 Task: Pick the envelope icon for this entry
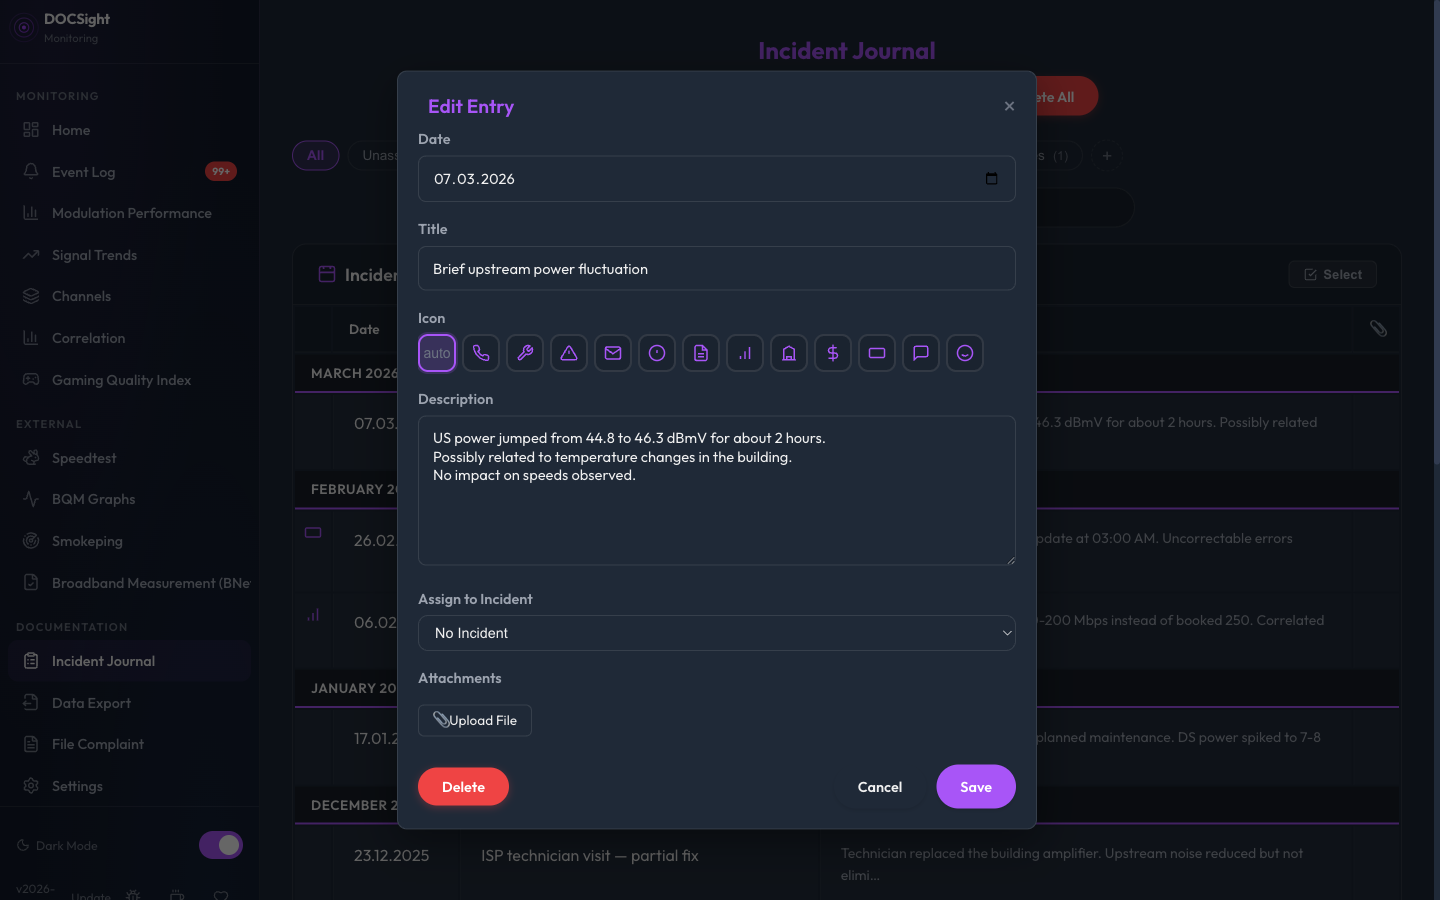(613, 353)
